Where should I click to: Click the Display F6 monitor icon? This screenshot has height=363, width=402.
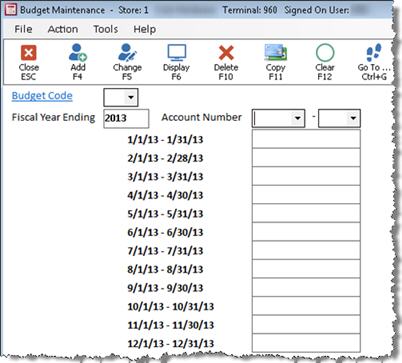pos(176,53)
